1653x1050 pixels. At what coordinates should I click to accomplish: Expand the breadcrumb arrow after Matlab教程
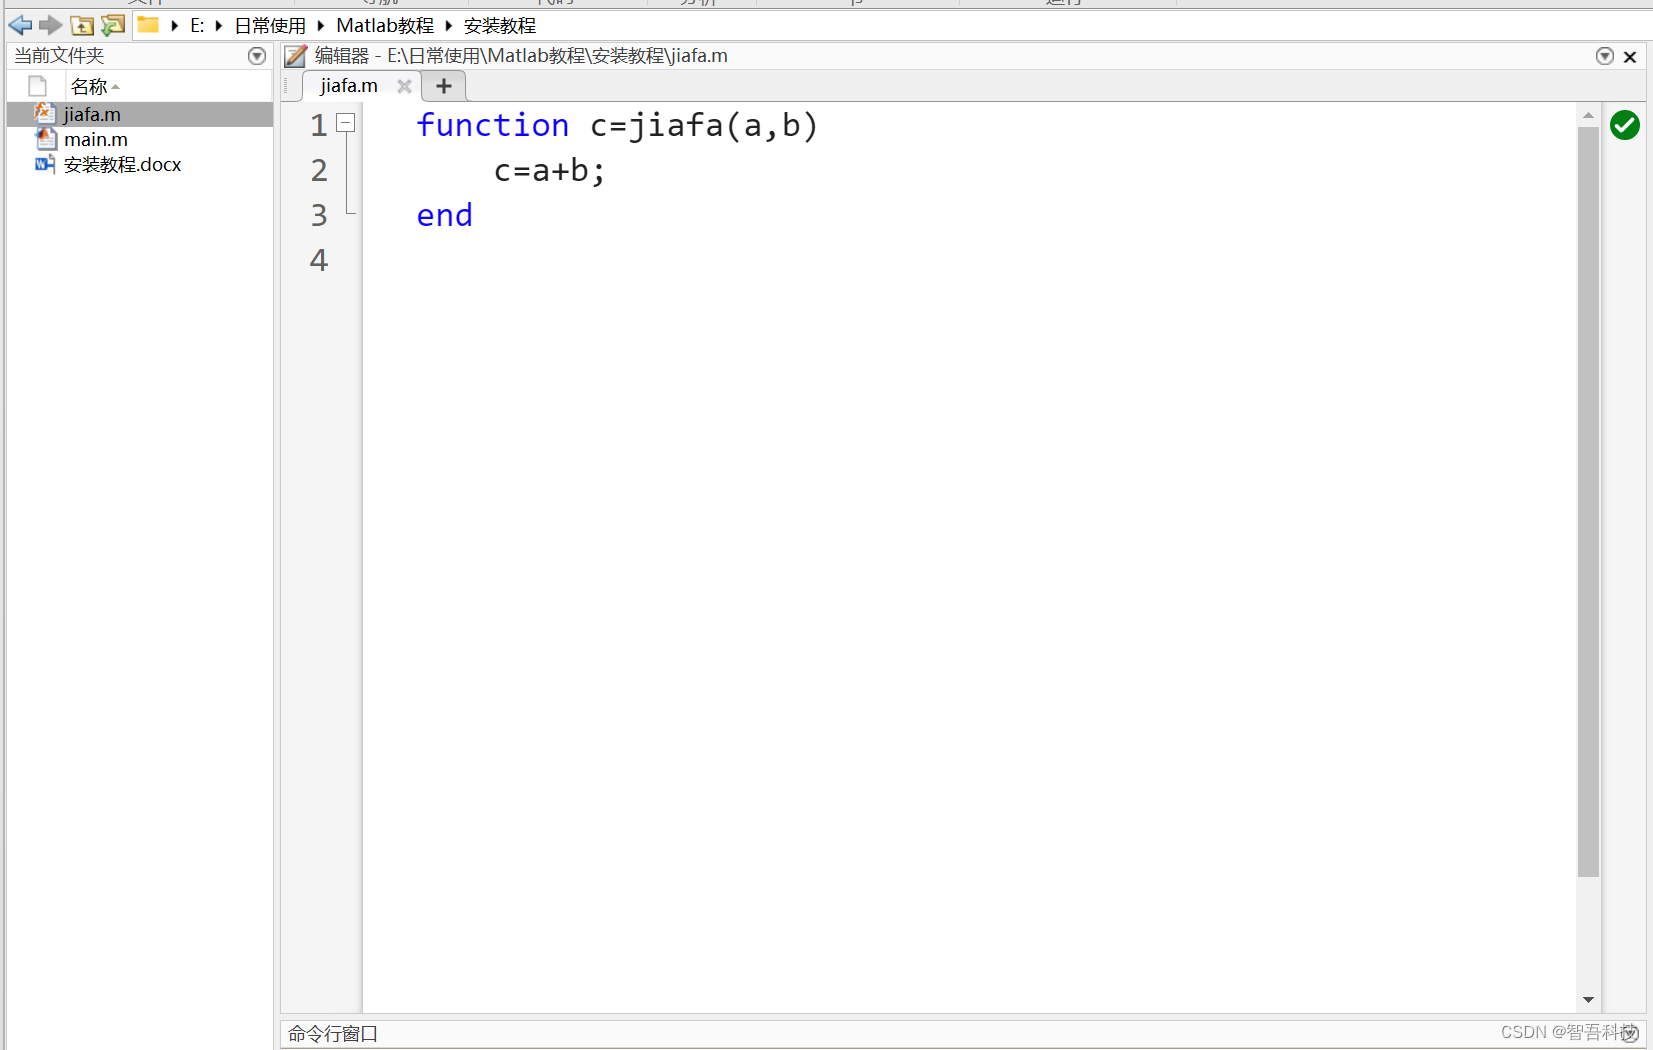(447, 25)
